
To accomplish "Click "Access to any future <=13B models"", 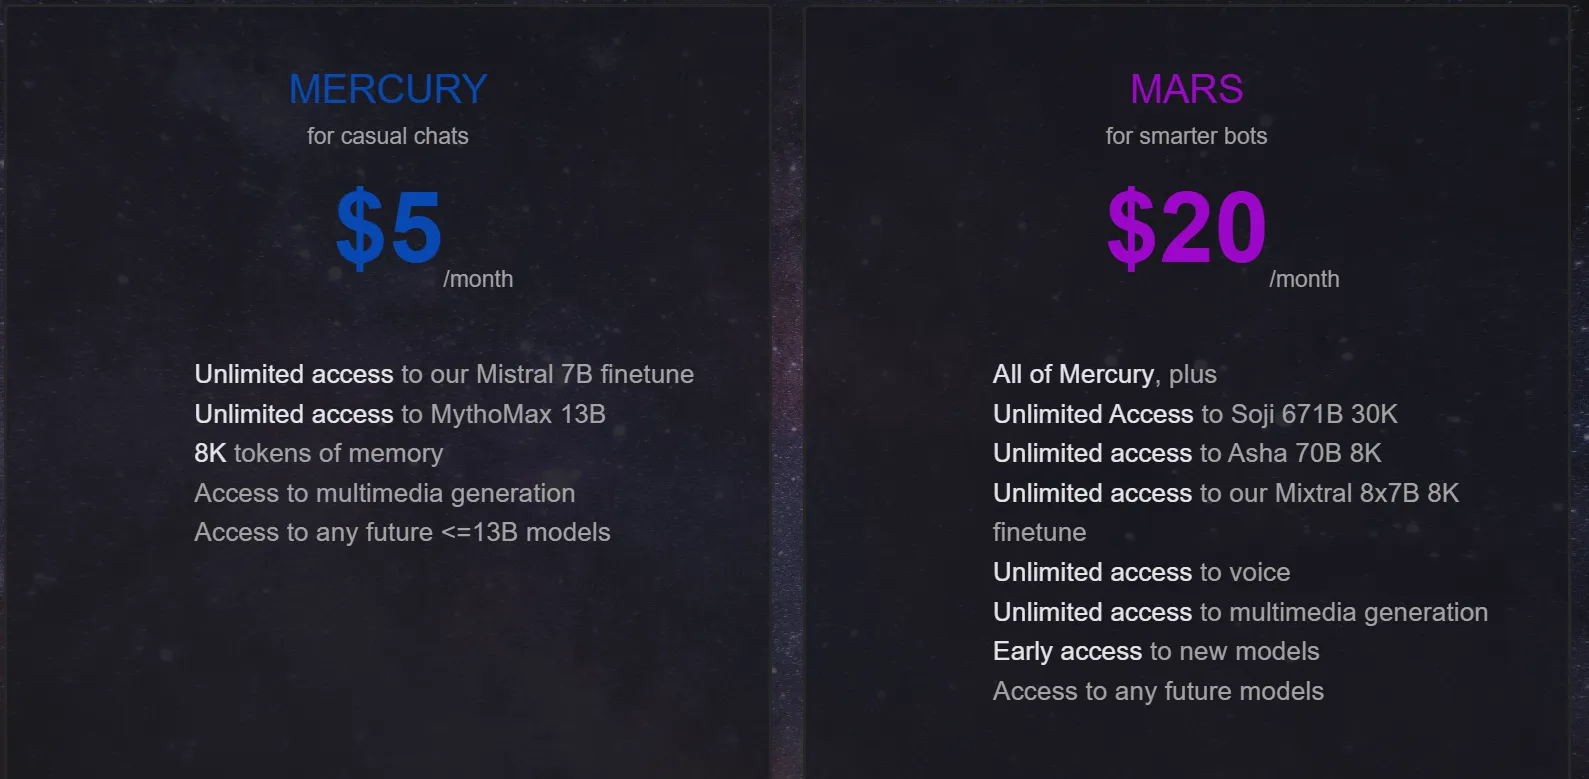I will pyautogui.click(x=402, y=532).
